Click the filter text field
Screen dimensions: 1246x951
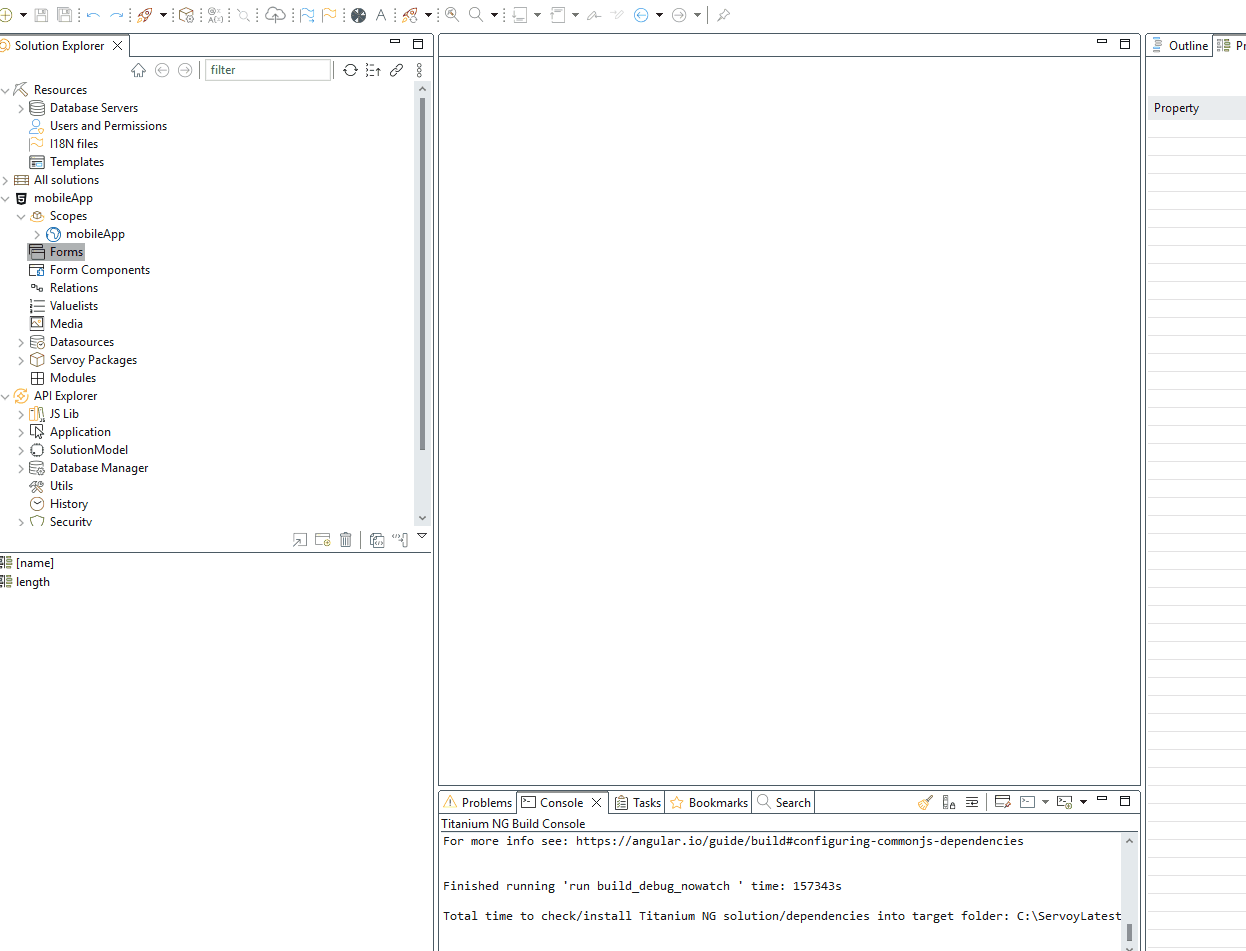click(x=267, y=70)
